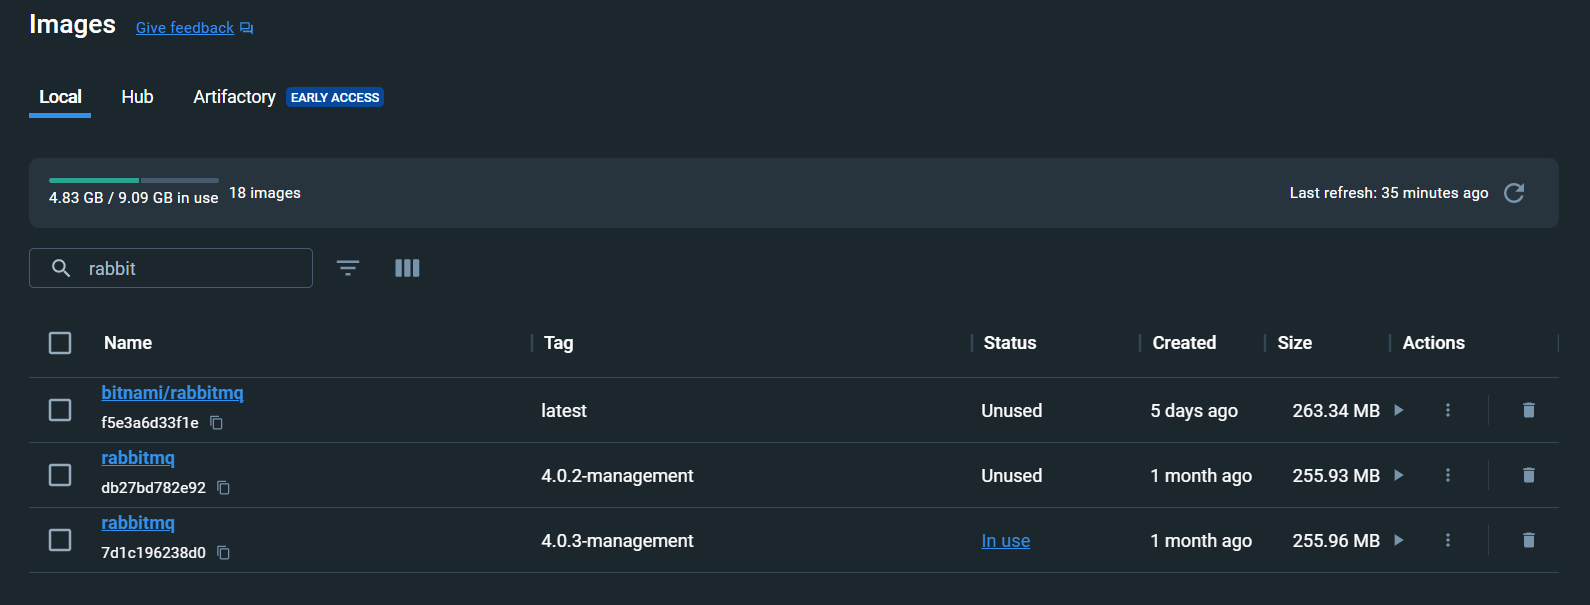Open the manage columns icon

coord(407,268)
